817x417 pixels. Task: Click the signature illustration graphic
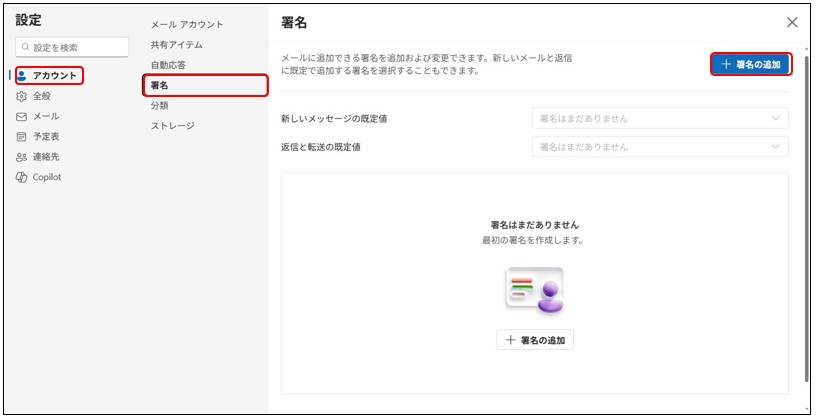pos(535,290)
